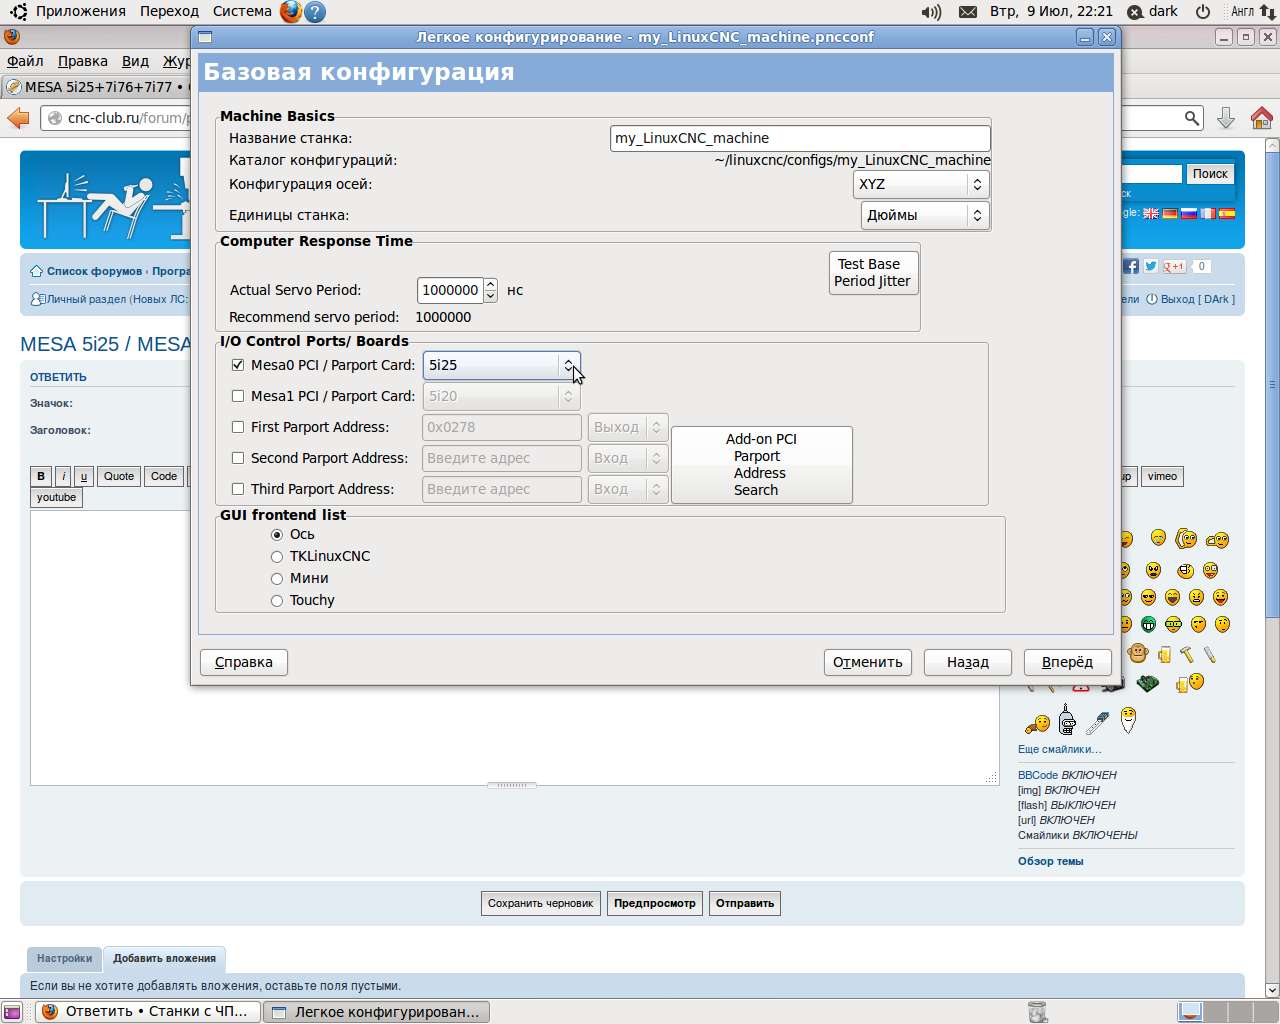Select the German flag translation icon
The height and width of the screenshot is (1024, 1280).
coord(1170,213)
